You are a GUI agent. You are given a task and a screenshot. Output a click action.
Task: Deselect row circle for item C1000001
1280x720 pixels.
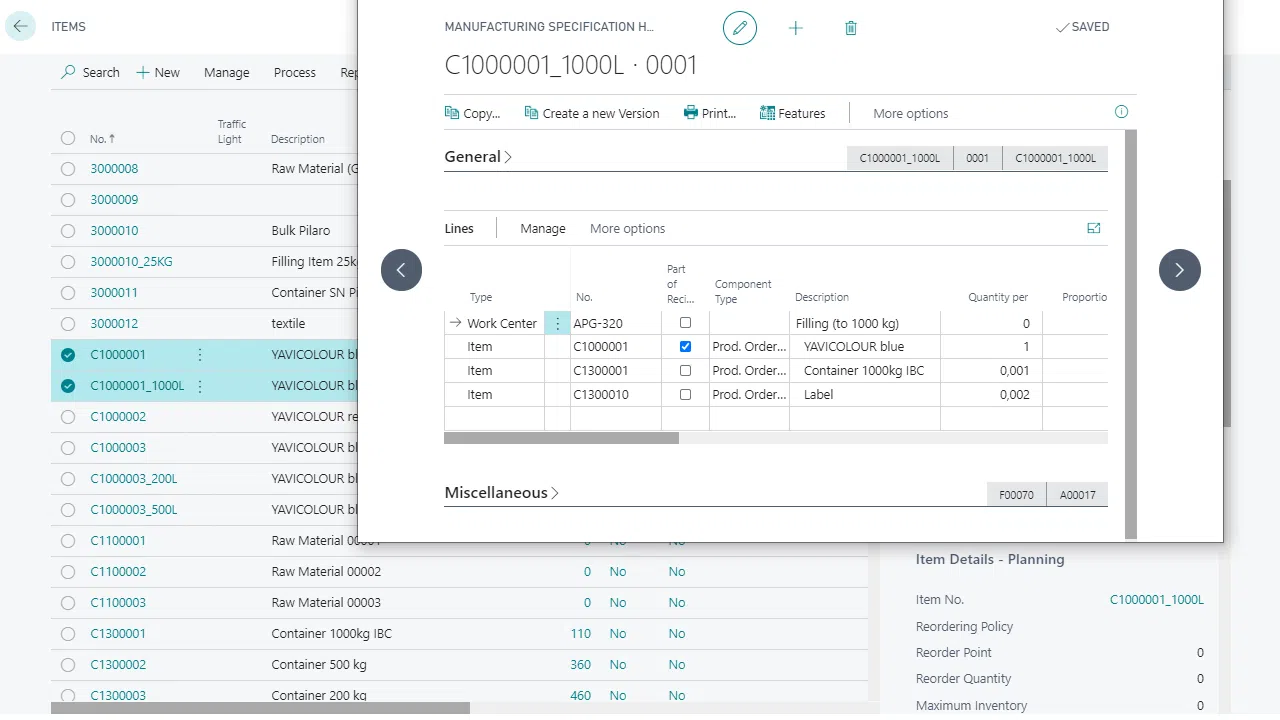[68, 355]
